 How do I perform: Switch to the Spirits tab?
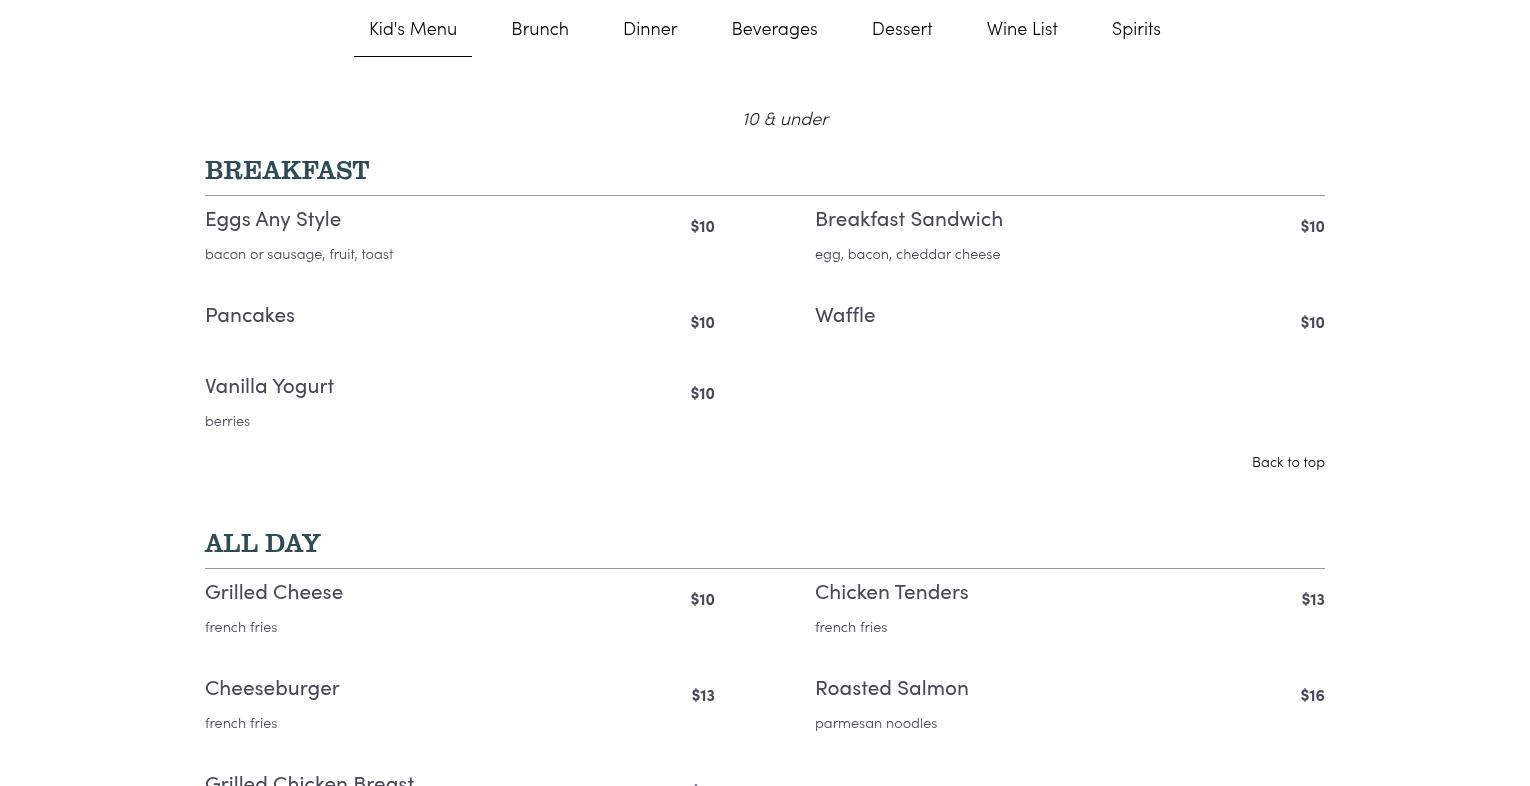point(1136,29)
